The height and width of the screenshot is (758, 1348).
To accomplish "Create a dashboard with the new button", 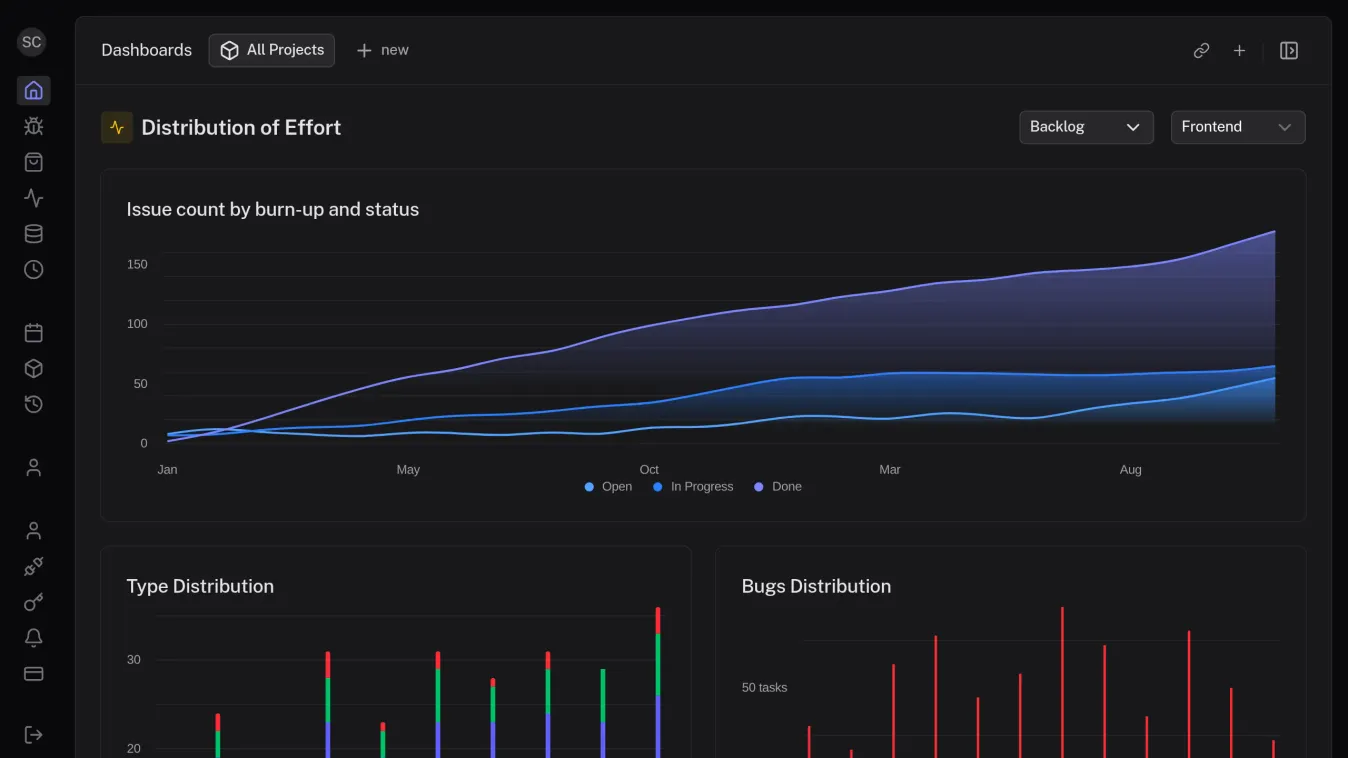I will 383,50.
